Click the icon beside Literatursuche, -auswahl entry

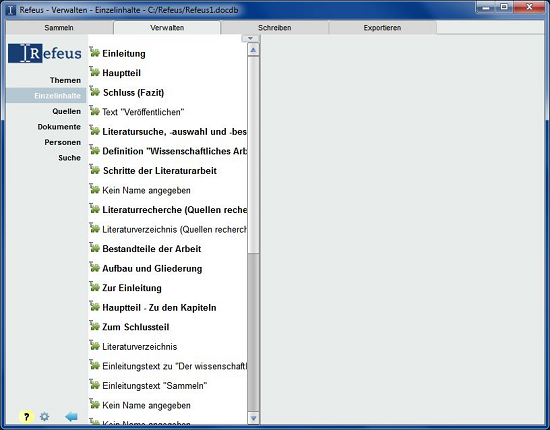pos(94,130)
